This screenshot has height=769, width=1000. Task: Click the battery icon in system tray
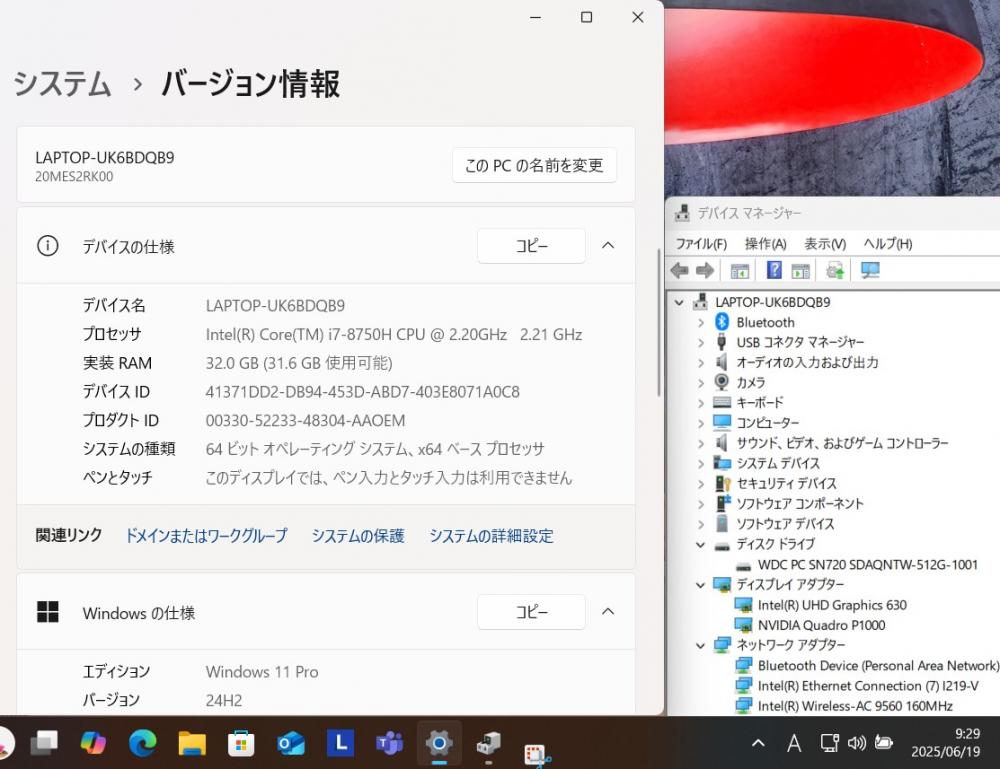[x=883, y=742]
